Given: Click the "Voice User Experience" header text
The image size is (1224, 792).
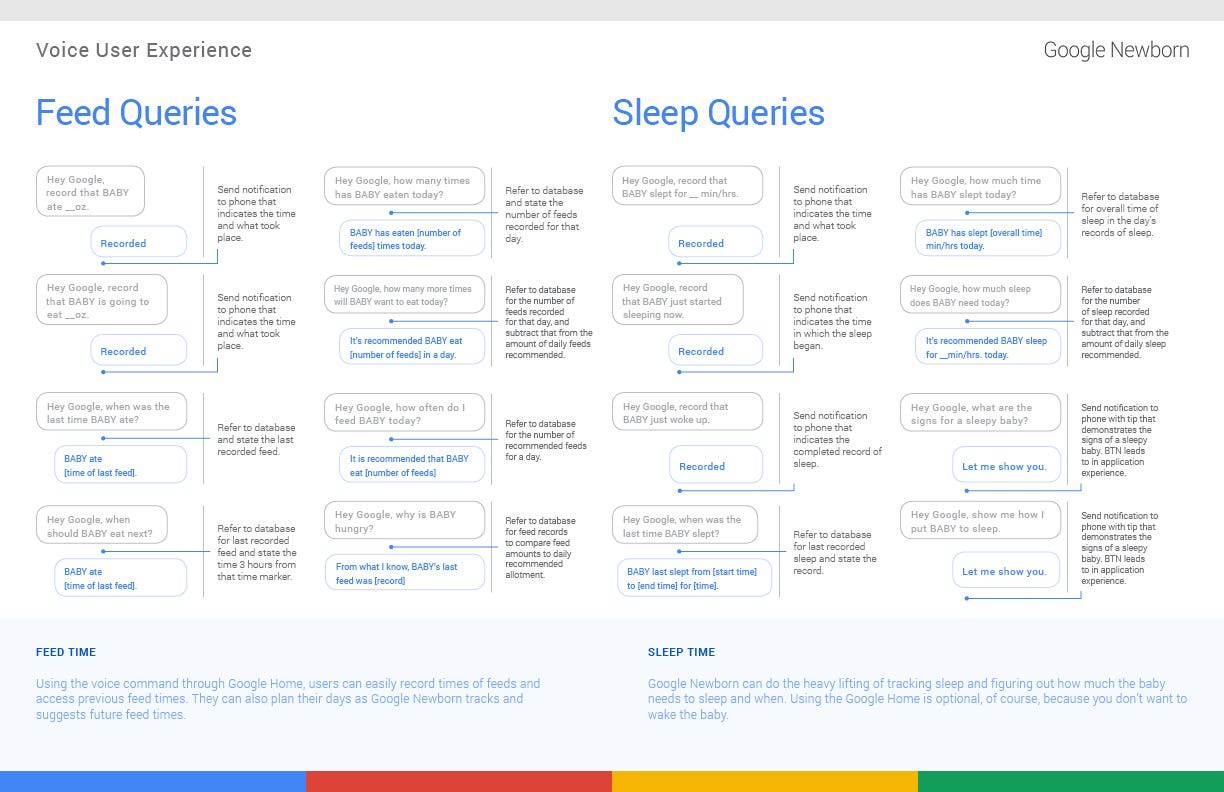Looking at the screenshot, I should tap(144, 50).
